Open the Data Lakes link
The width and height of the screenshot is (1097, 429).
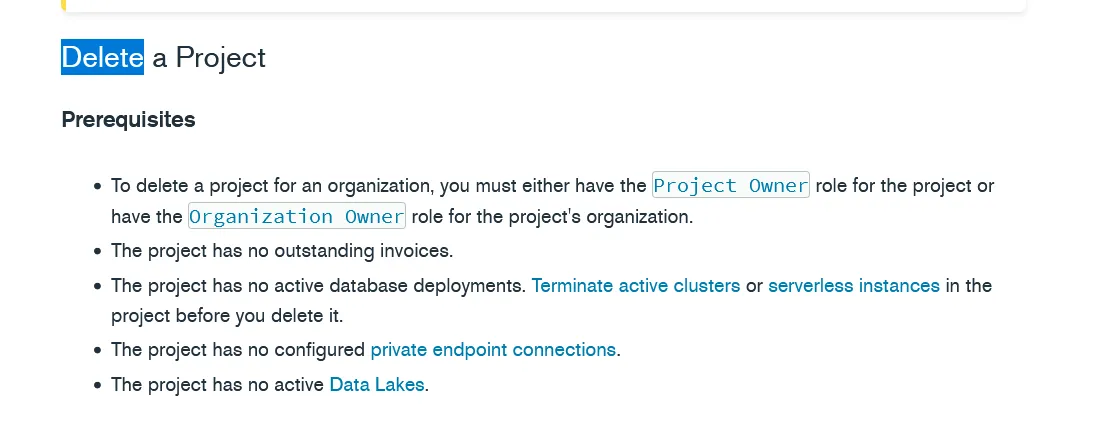tap(377, 383)
